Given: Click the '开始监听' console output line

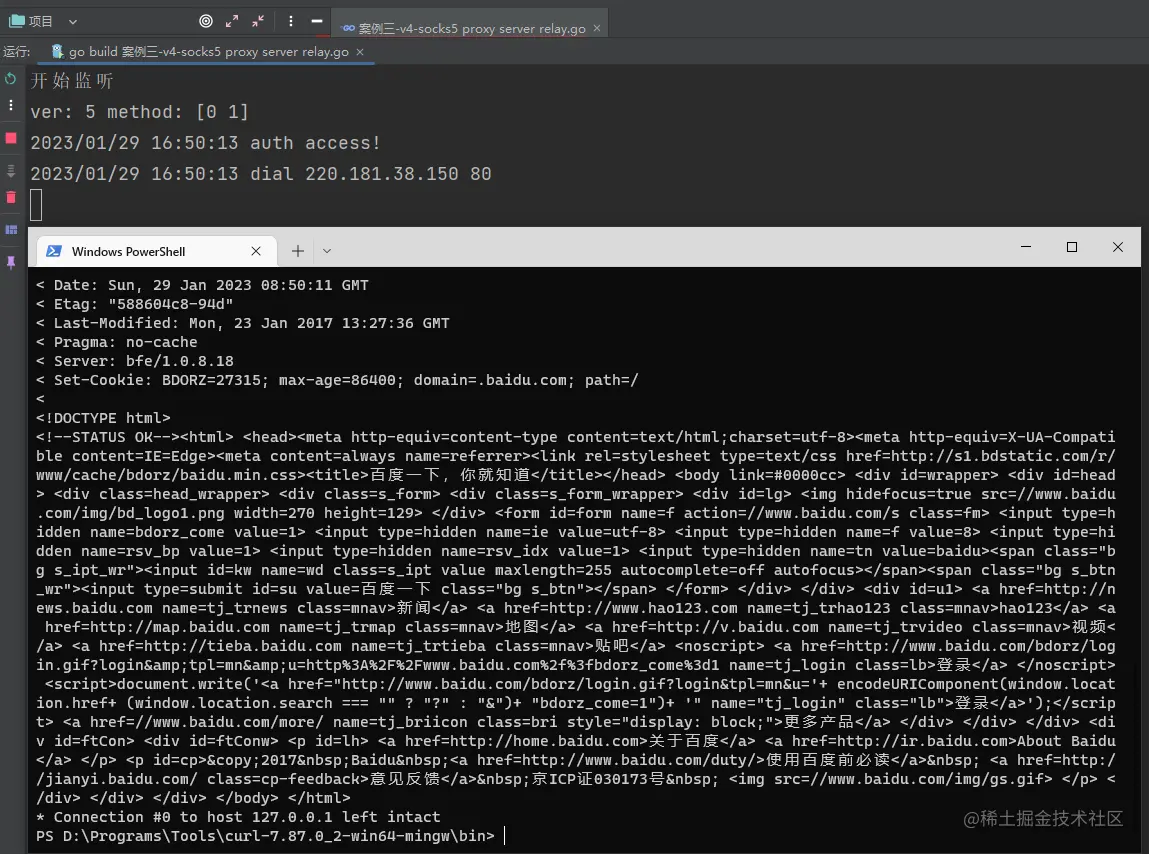Looking at the screenshot, I should [x=72, y=81].
